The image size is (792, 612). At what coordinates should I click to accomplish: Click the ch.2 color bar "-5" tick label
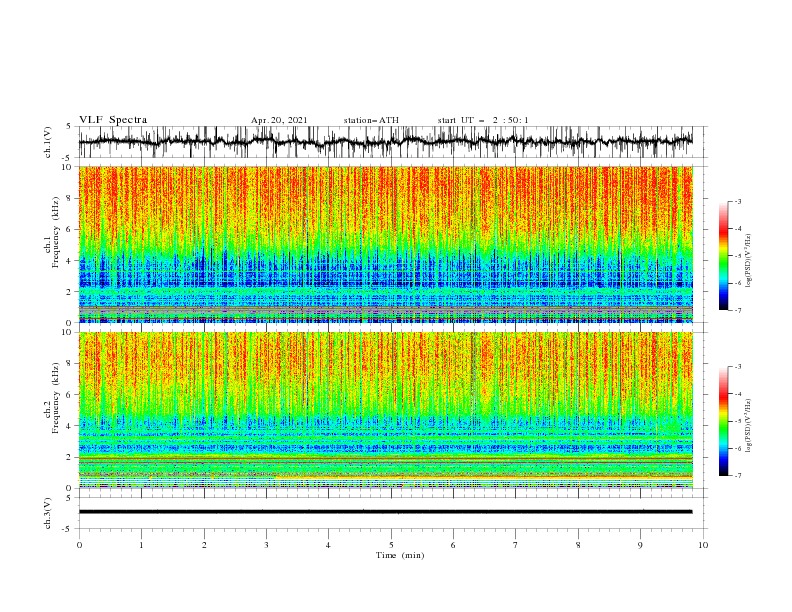tap(737, 421)
